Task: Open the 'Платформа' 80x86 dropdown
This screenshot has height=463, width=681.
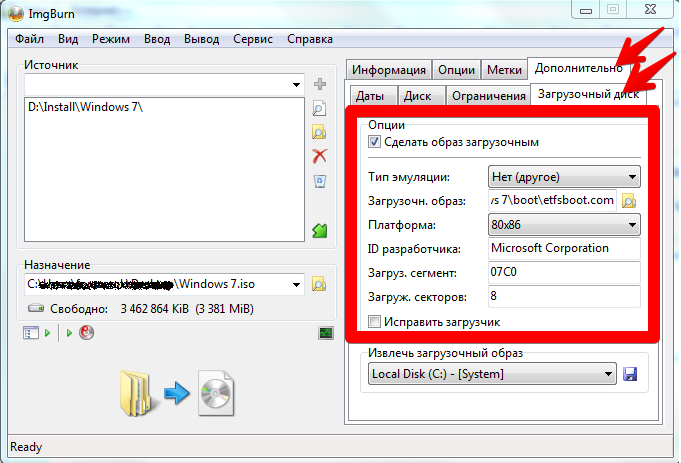Action: tap(564, 225)
